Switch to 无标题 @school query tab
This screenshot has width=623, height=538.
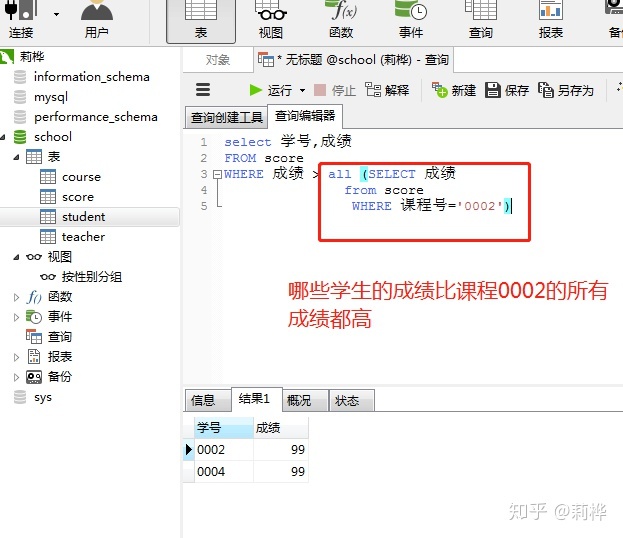click(354, 60)
